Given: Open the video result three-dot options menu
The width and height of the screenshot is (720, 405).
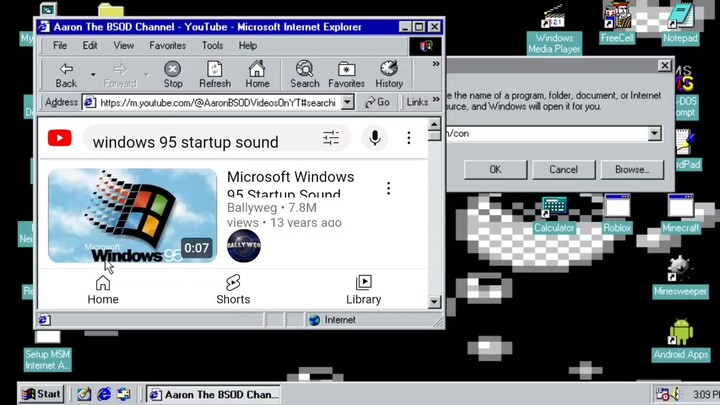Looking at the screenshot, I should tap(388, 188).
